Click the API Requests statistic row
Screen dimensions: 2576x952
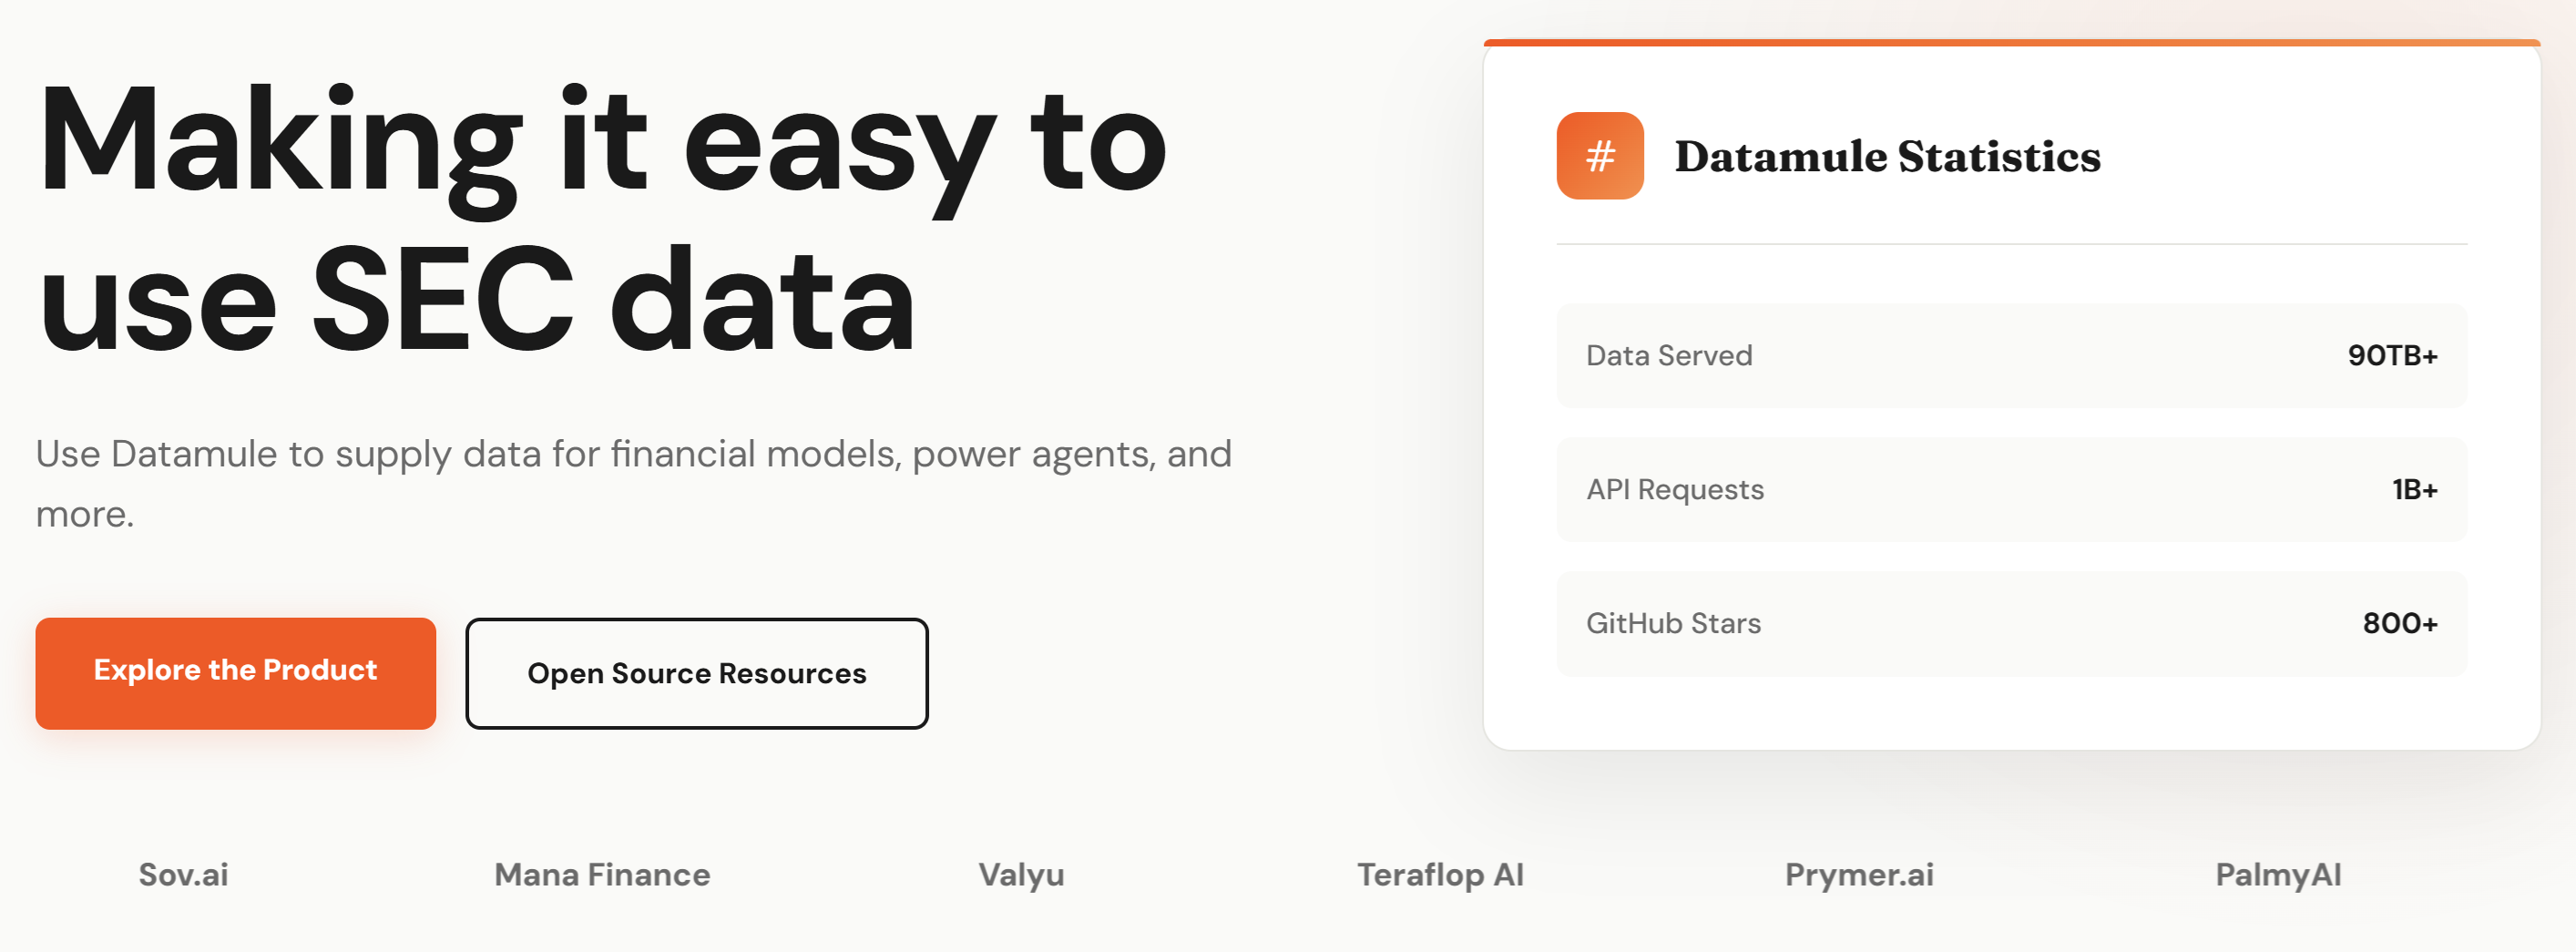[x=2008, y=489]
